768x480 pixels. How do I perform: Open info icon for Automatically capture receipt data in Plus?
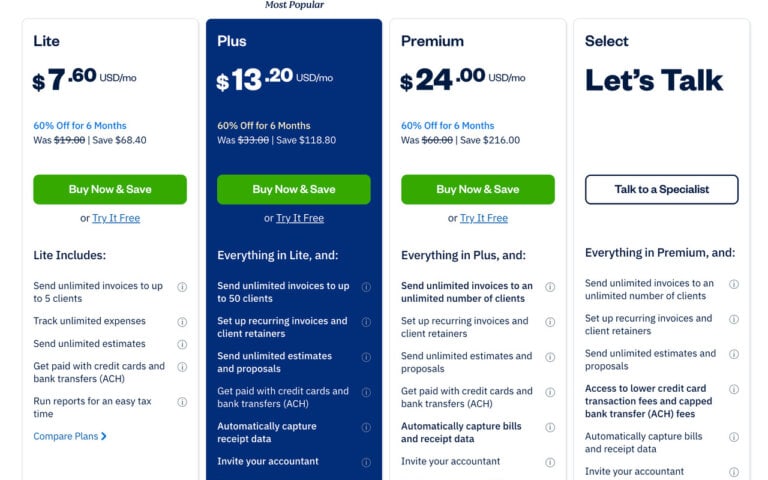pos(366,427)
